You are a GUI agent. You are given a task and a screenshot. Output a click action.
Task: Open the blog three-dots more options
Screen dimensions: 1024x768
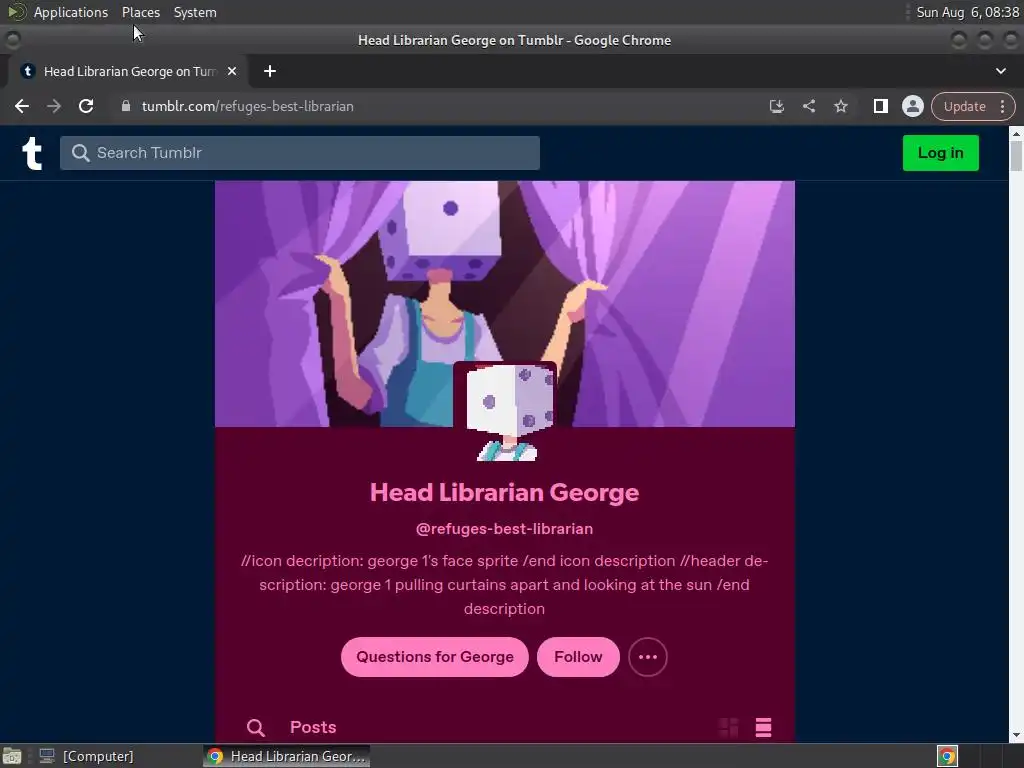point(648,657)
